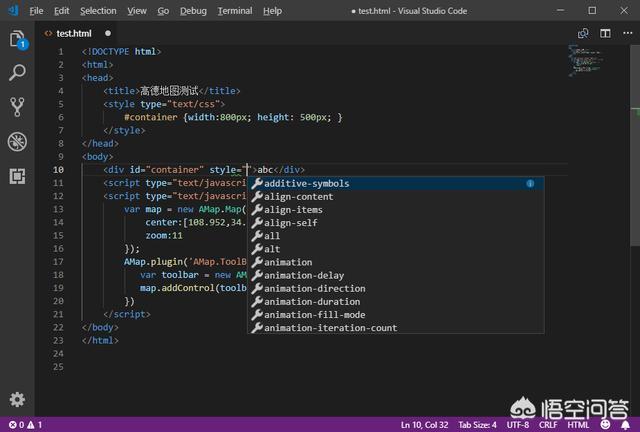Click the Manage gear icon
640x432 pixels.
[x=17, y=399]
